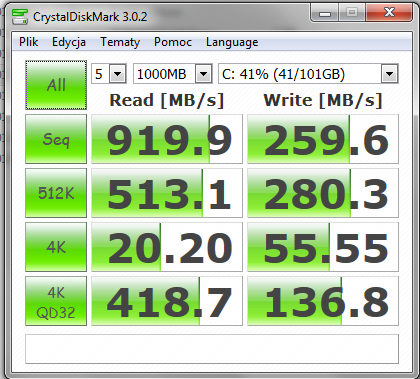Select the Seq read result 919.9
The height and width of the screenshot is (379, 420).
pyautogui.click(x=167, y=139)
